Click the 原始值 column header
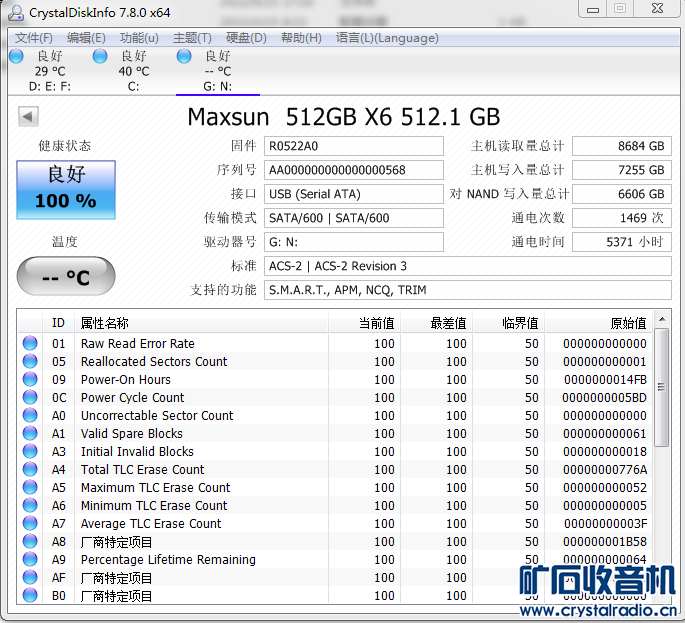This screenshot has height=623, width=685. pyautogui.click(x=599, y=323)
